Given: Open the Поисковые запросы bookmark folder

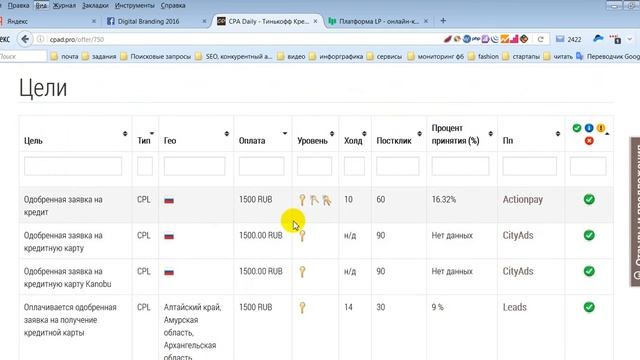Looking at the screenshot, I should (x=156, y=56).
